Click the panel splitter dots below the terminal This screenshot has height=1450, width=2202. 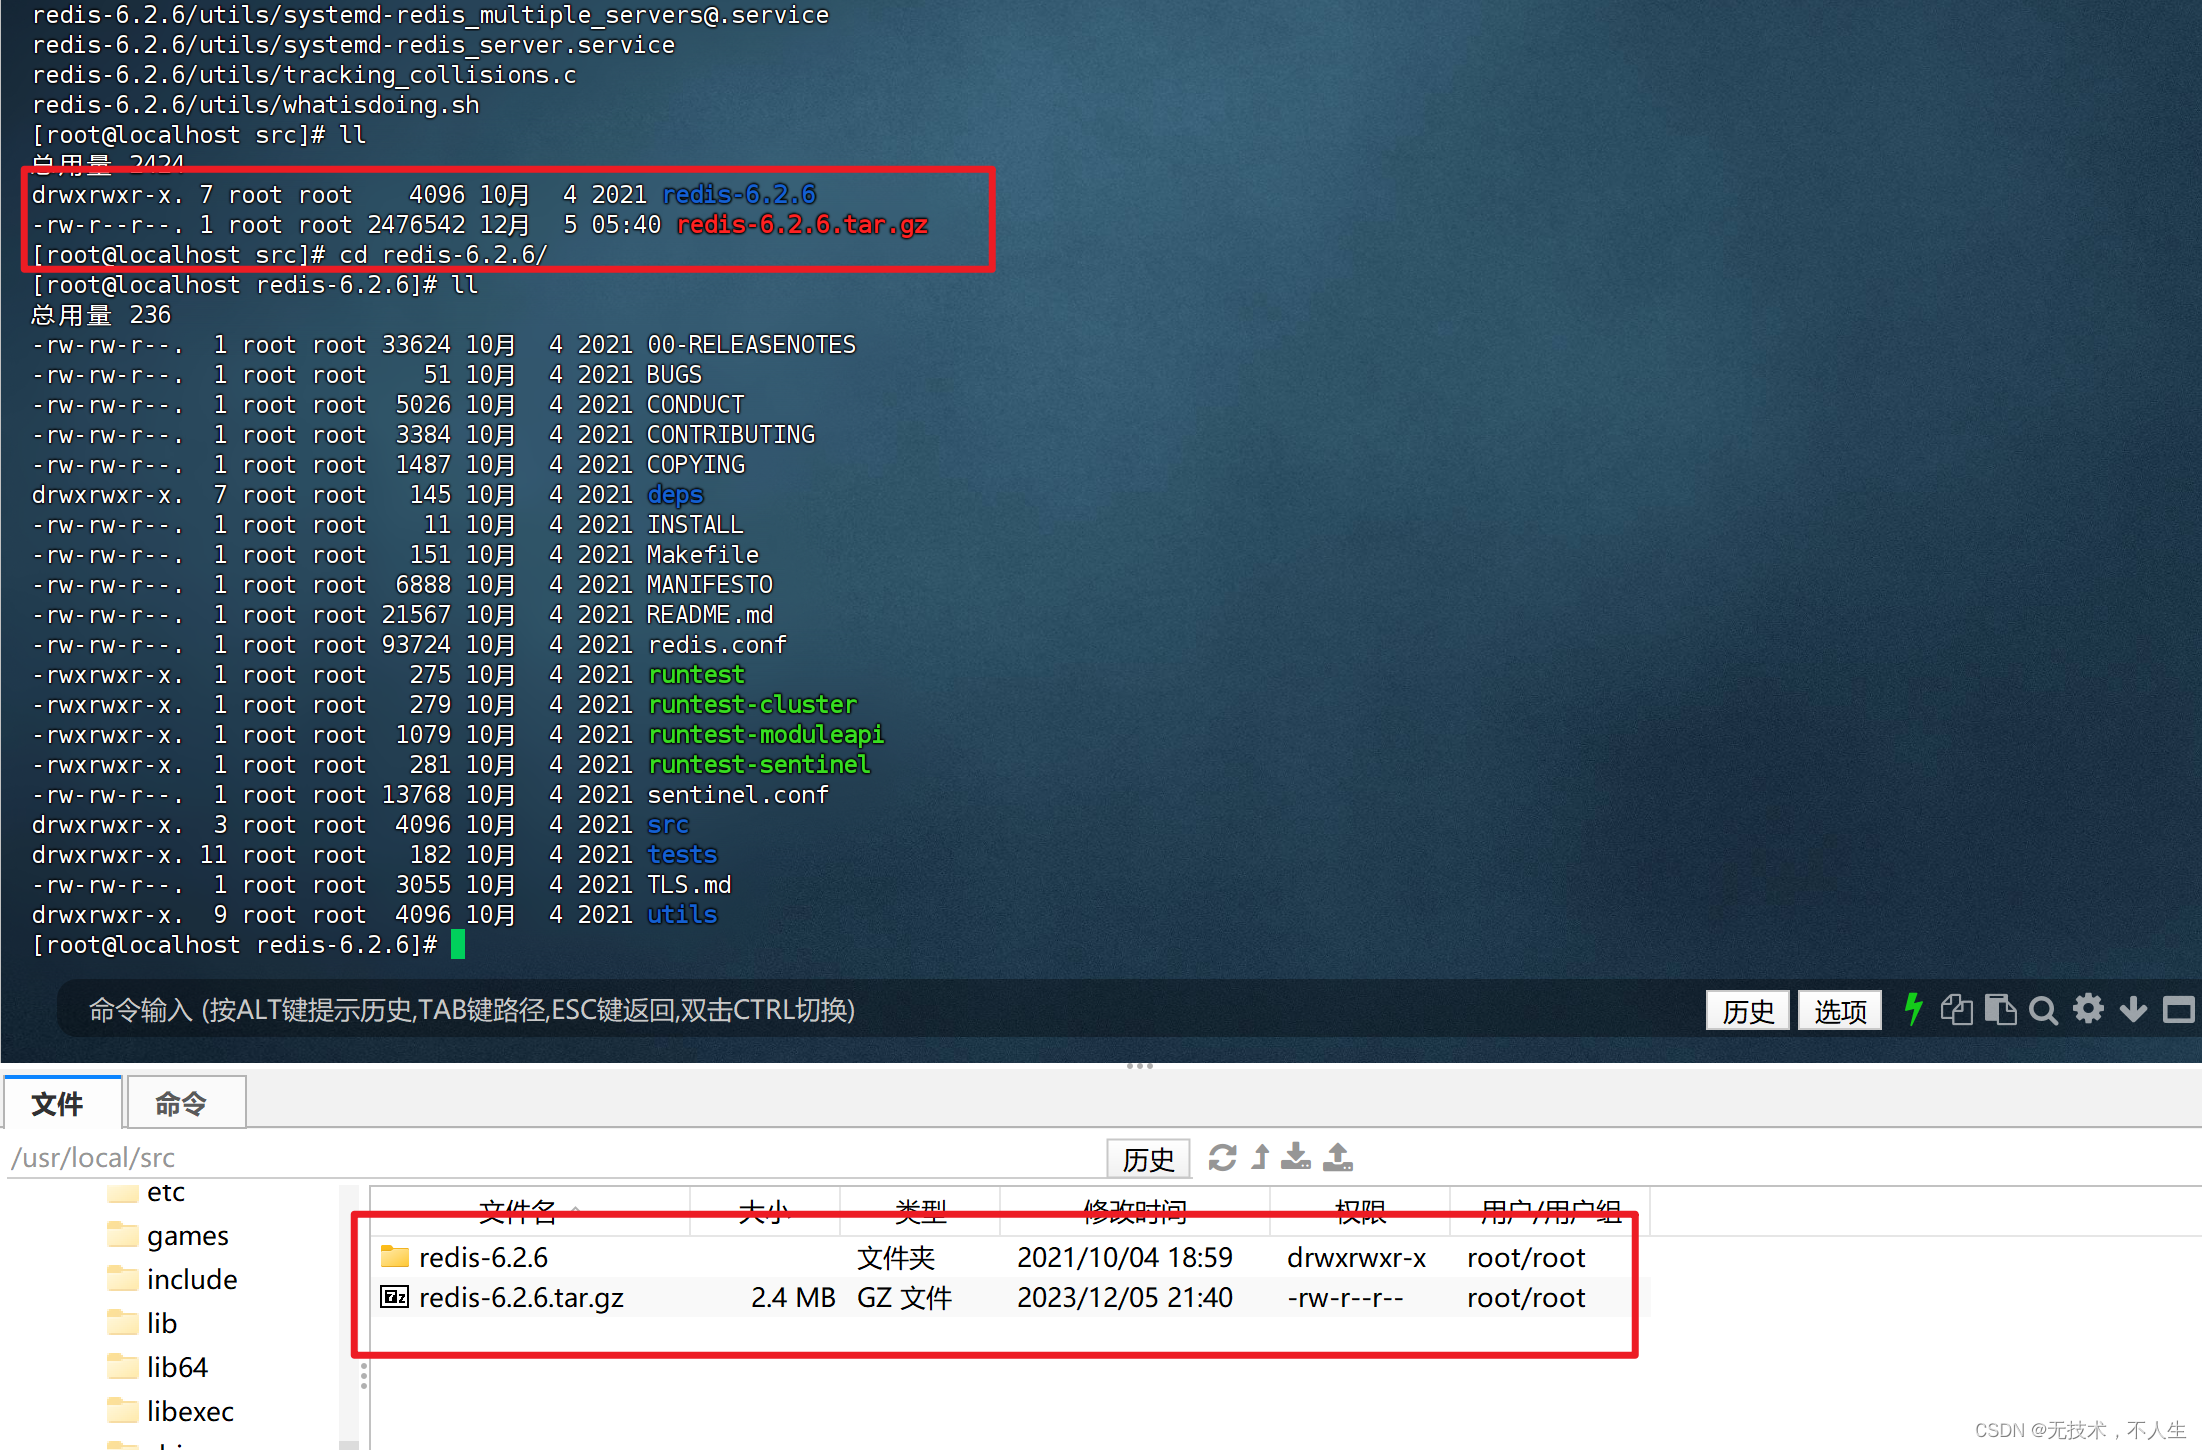click(1140, 1066)
